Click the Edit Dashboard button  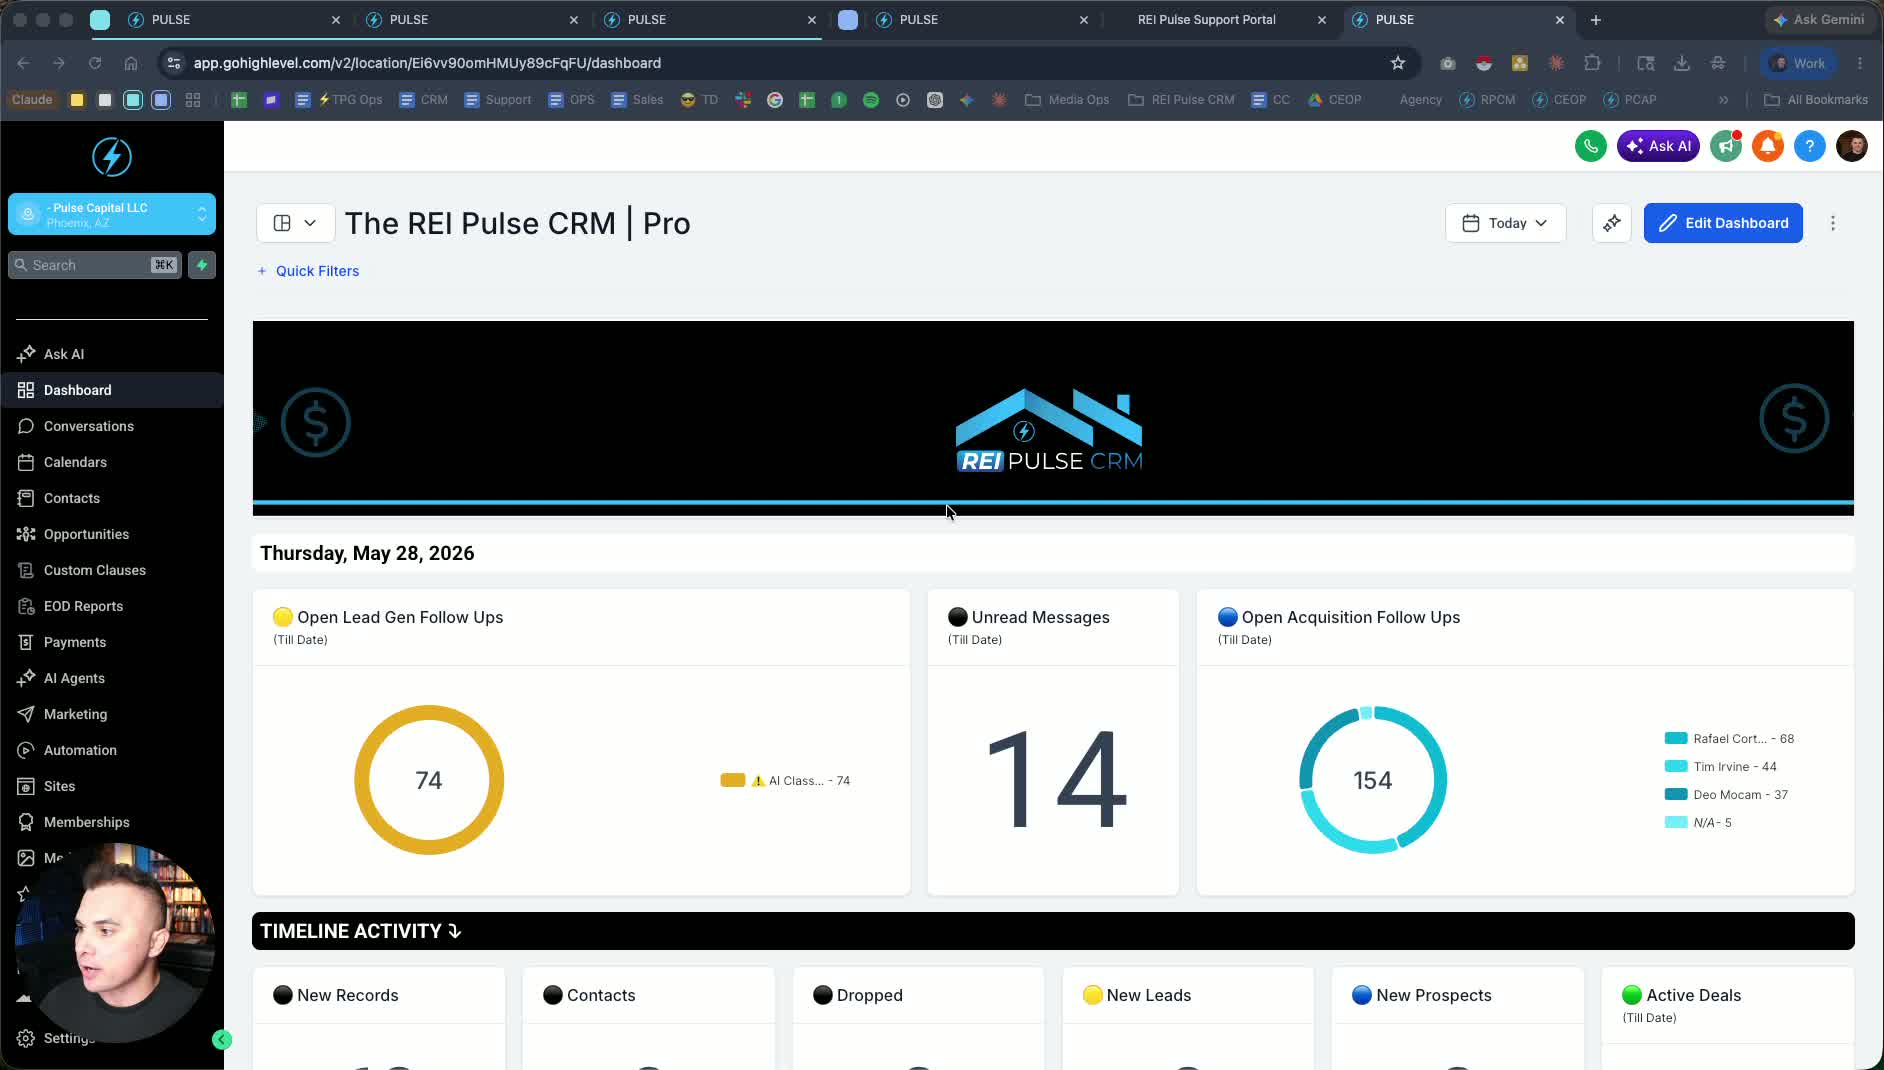coord(1723,223)
